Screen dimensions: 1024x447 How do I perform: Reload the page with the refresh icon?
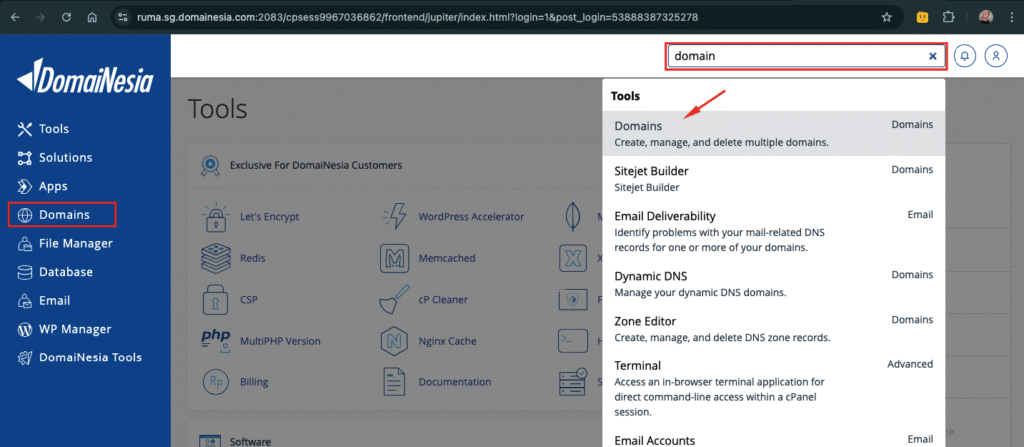click(66, 18)
